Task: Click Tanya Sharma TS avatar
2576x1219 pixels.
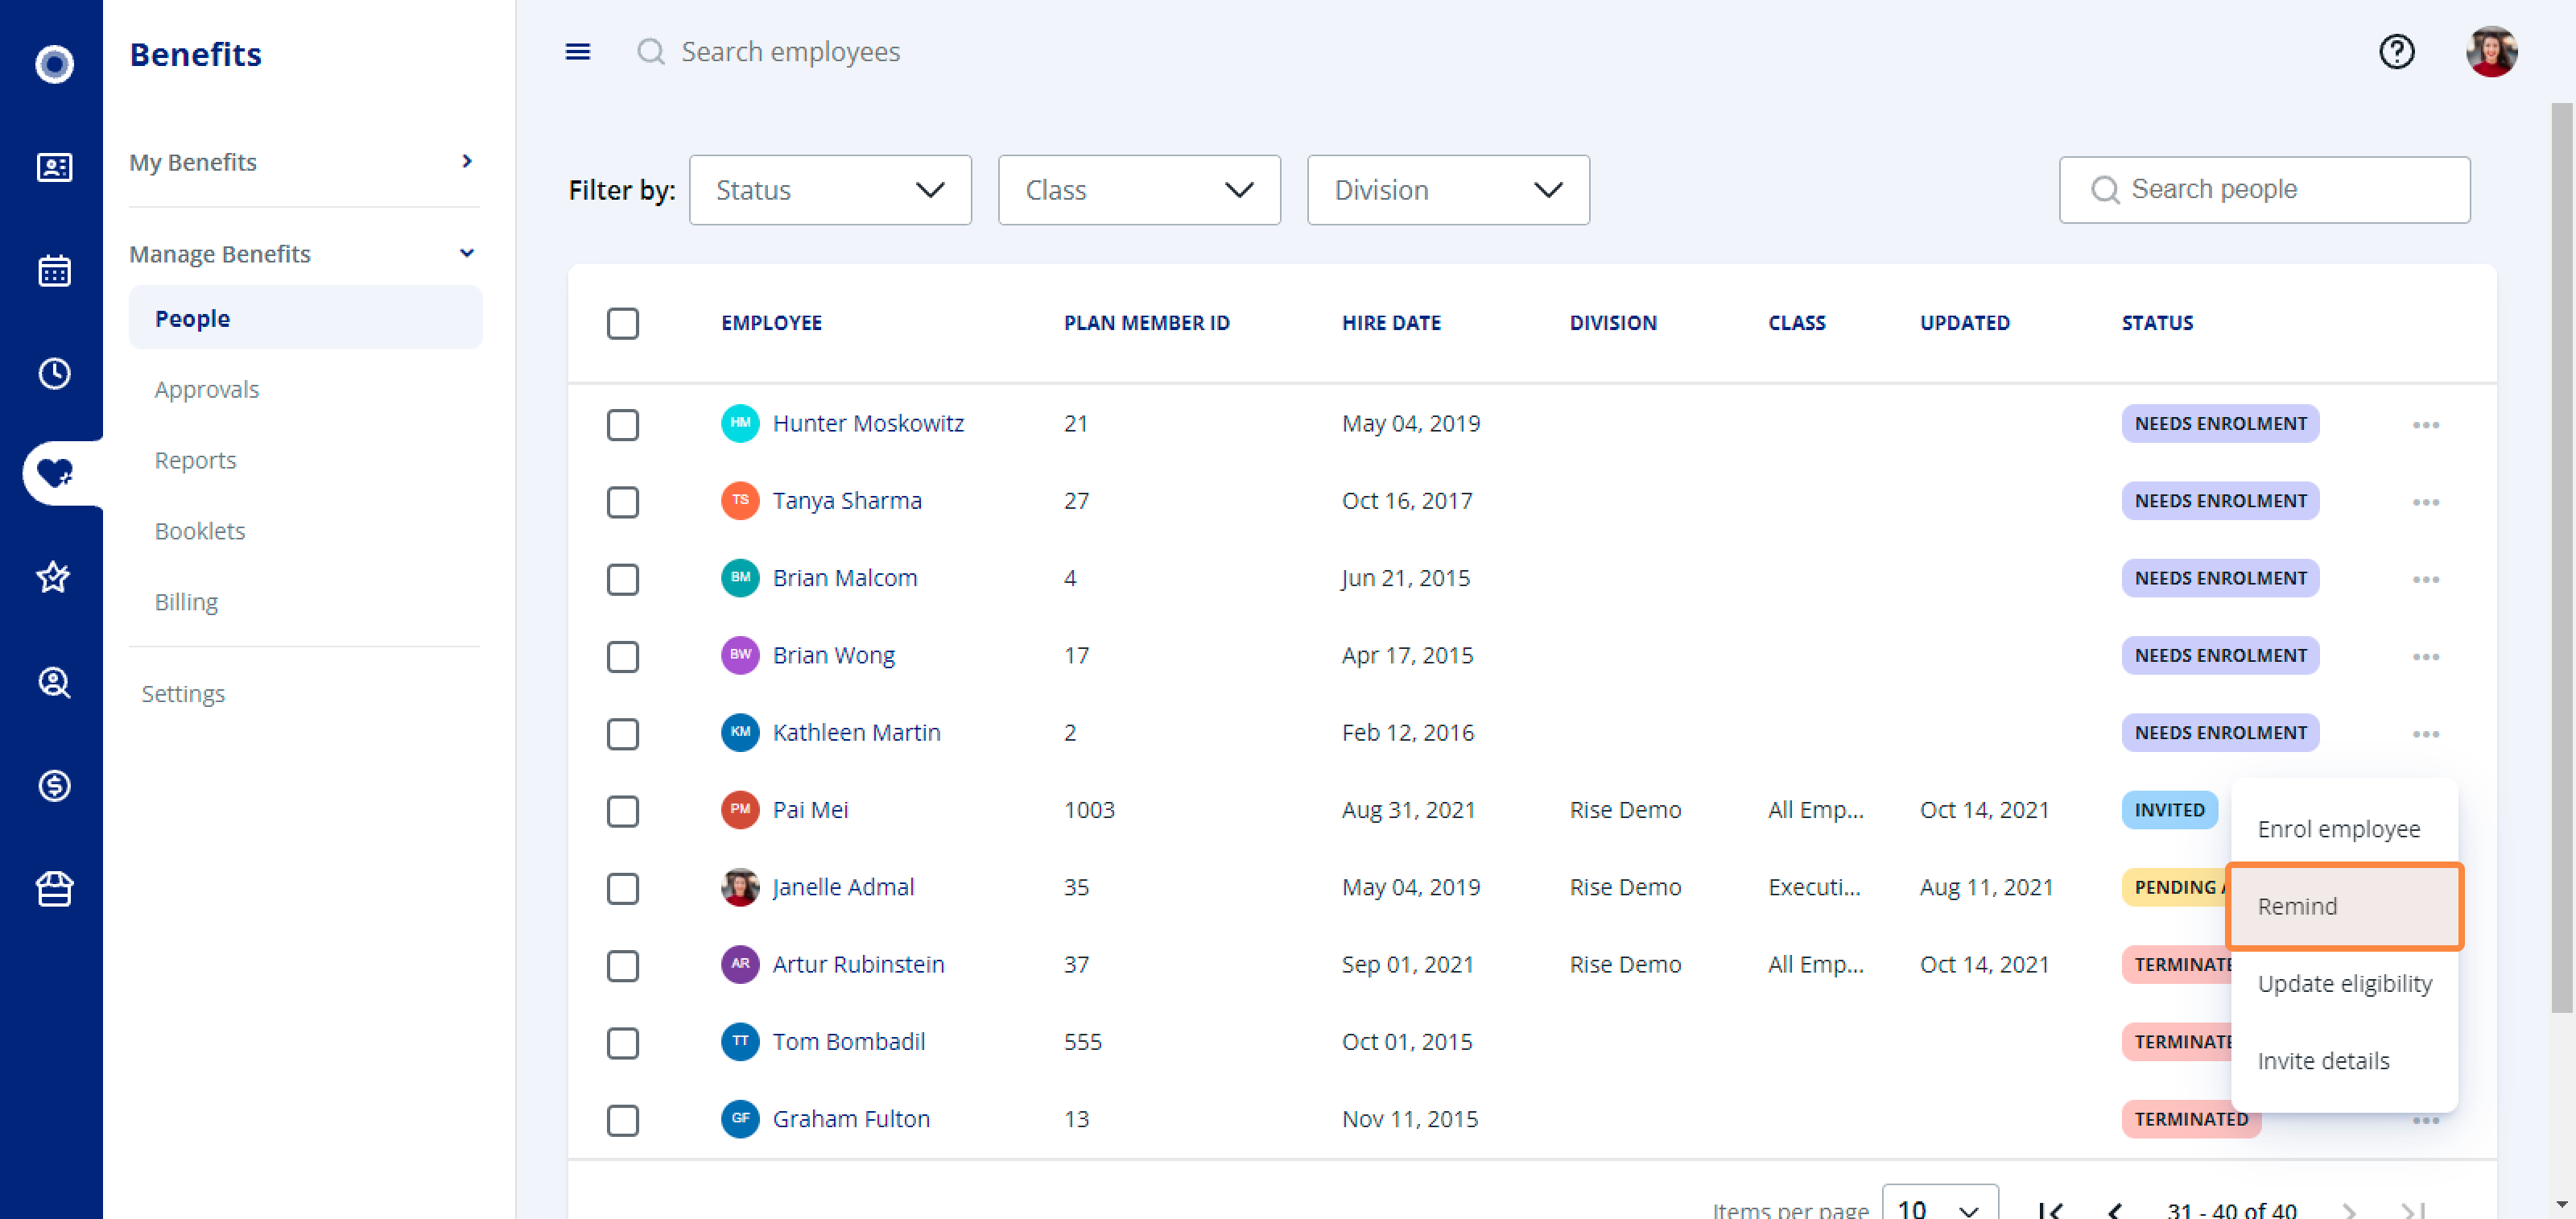Action: tap(740, 500)
